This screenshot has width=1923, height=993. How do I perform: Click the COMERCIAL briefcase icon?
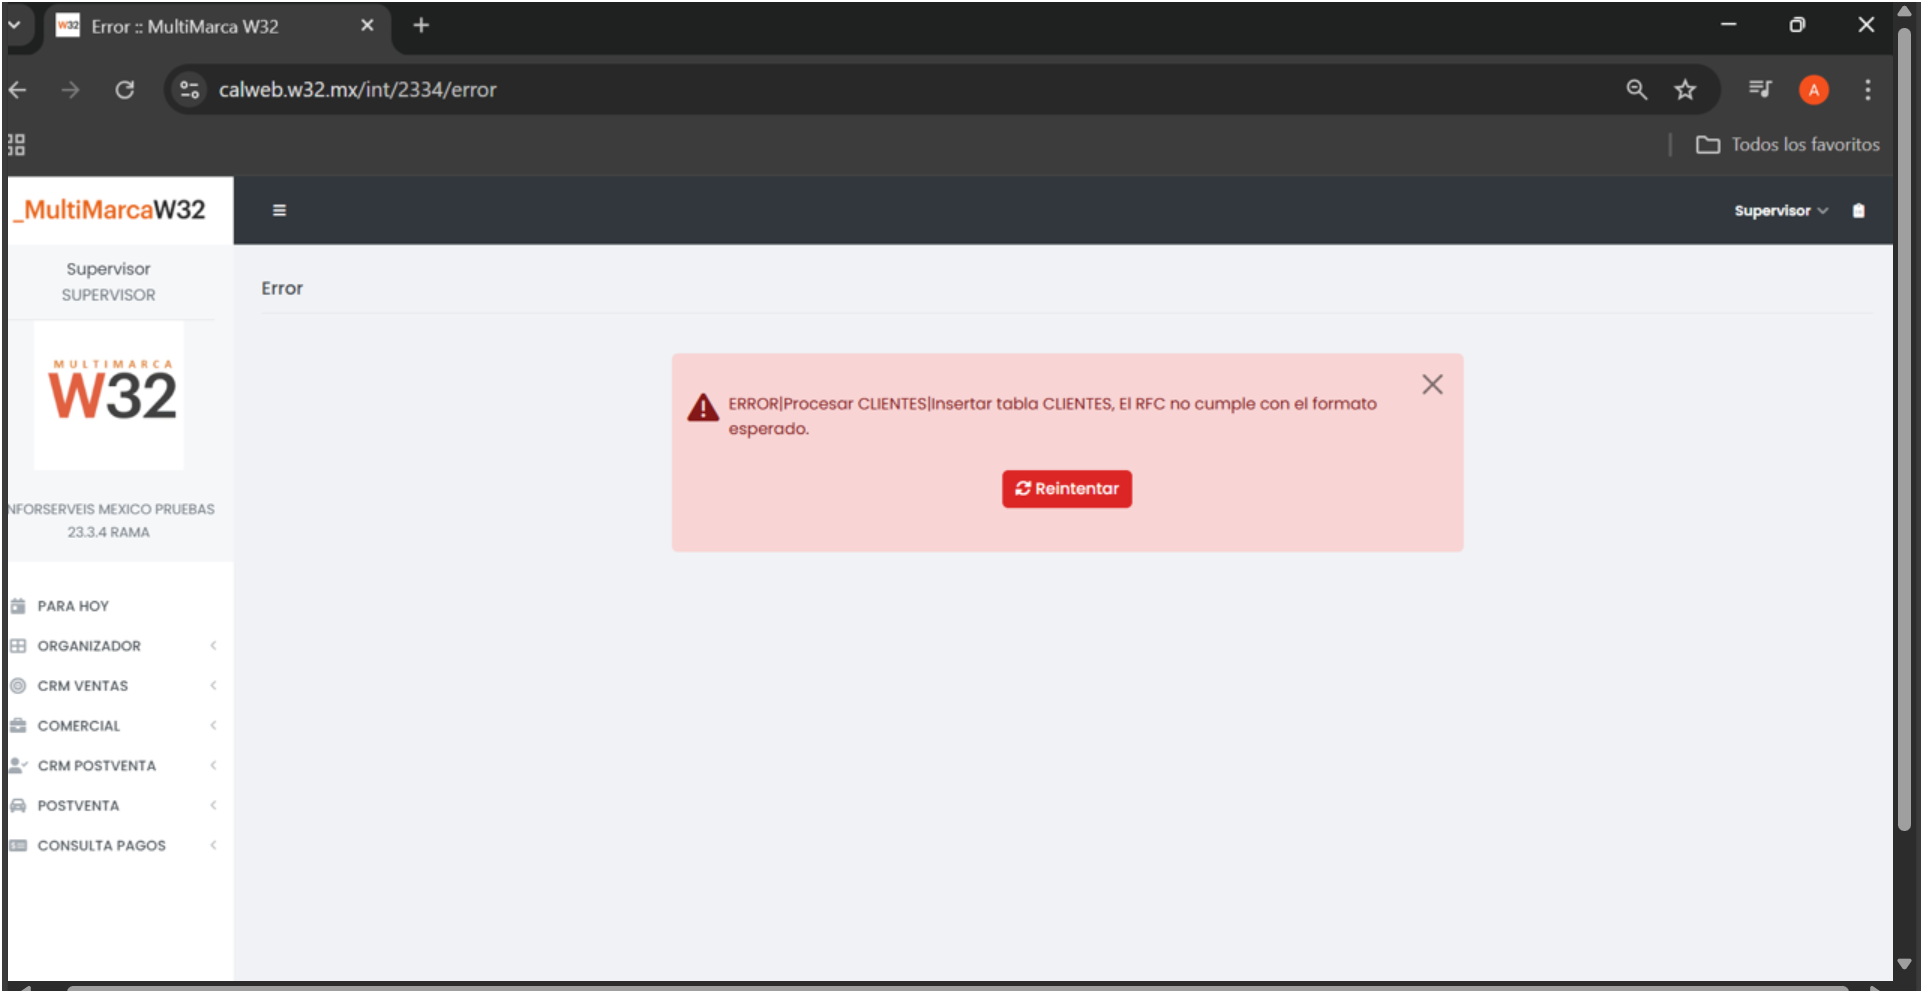tap(18, 726)
